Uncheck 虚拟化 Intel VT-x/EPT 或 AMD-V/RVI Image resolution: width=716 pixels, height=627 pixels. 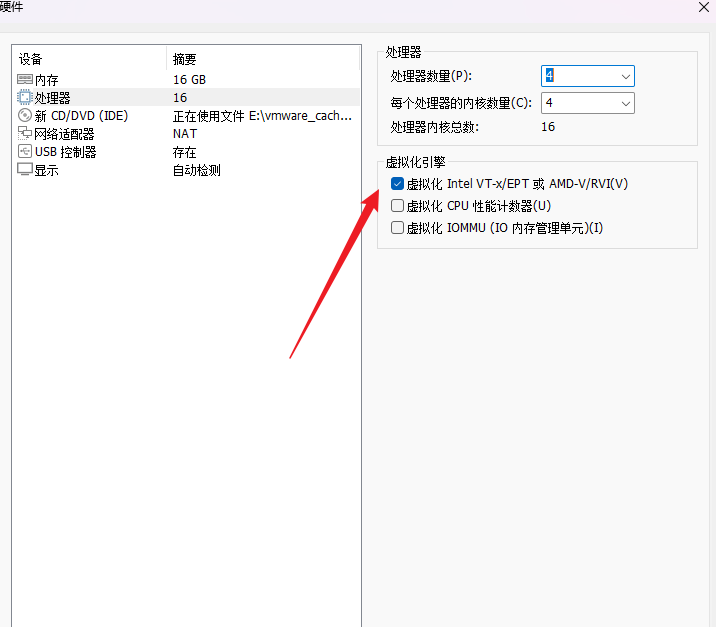point(397,184)
